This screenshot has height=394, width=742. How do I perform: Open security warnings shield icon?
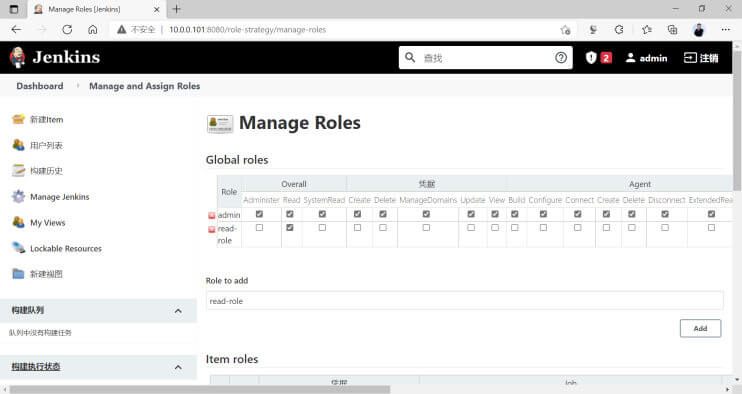pyautogui.click(x=591, y=58)
